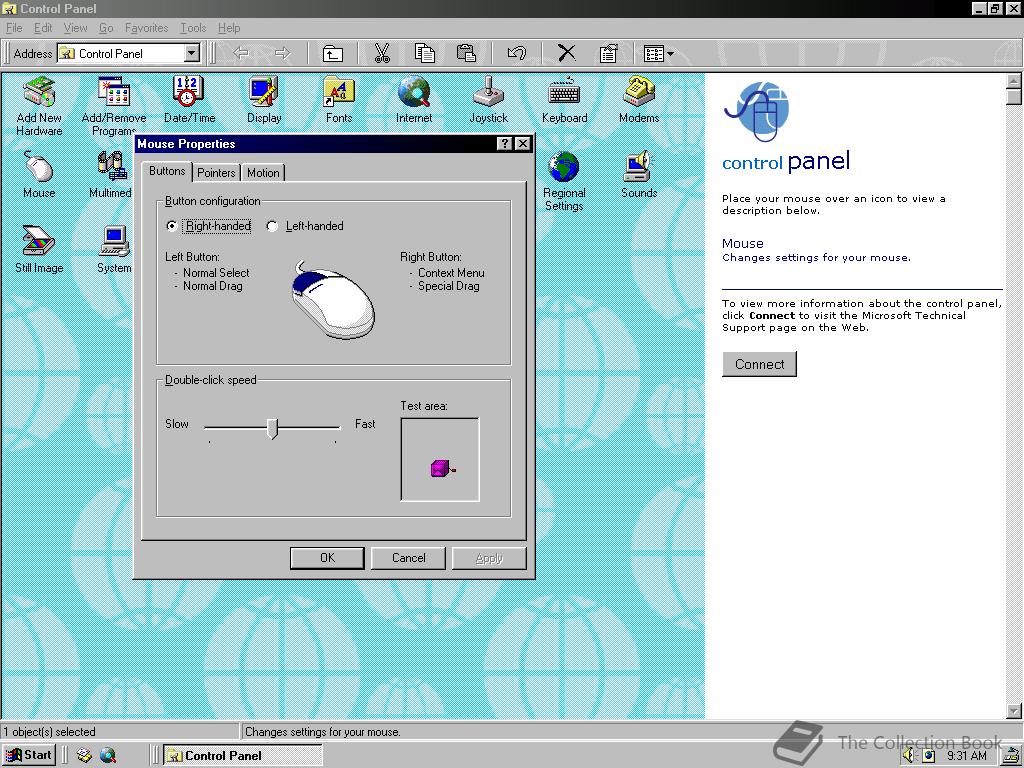Select the Date/Time control panel icon
Image resolution: width=1024 pixels, height=768 pixels.
pos(189,100)
